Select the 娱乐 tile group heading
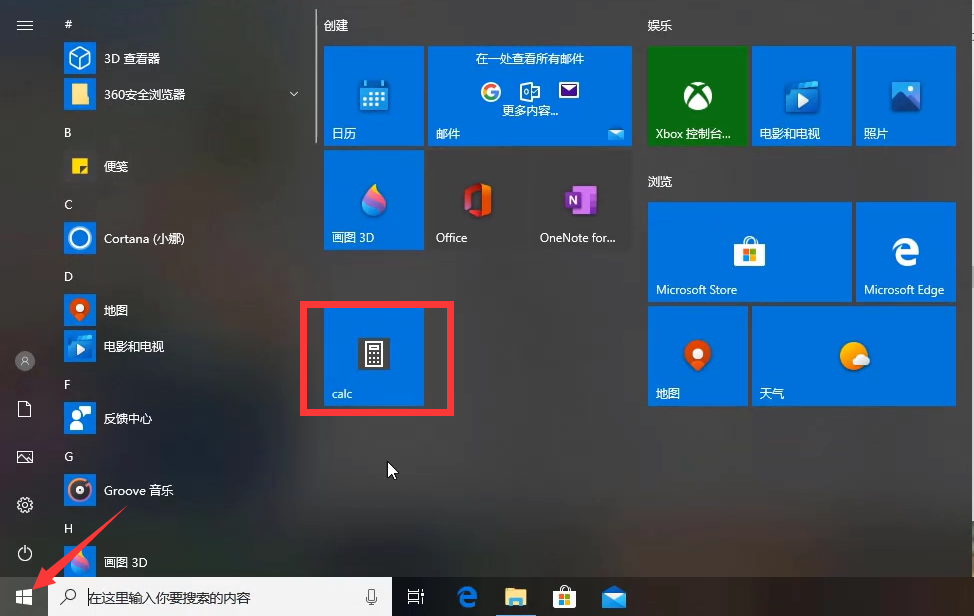Screen dimensions: 974x616 click(659, 25)
